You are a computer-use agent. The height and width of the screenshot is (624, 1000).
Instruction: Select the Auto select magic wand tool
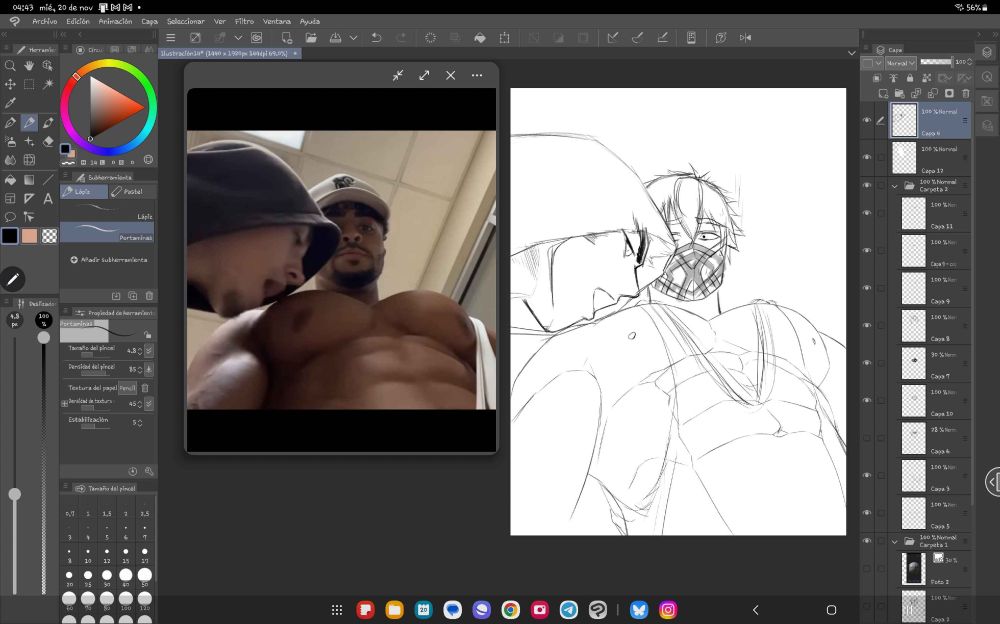click(x=48, y=84)
